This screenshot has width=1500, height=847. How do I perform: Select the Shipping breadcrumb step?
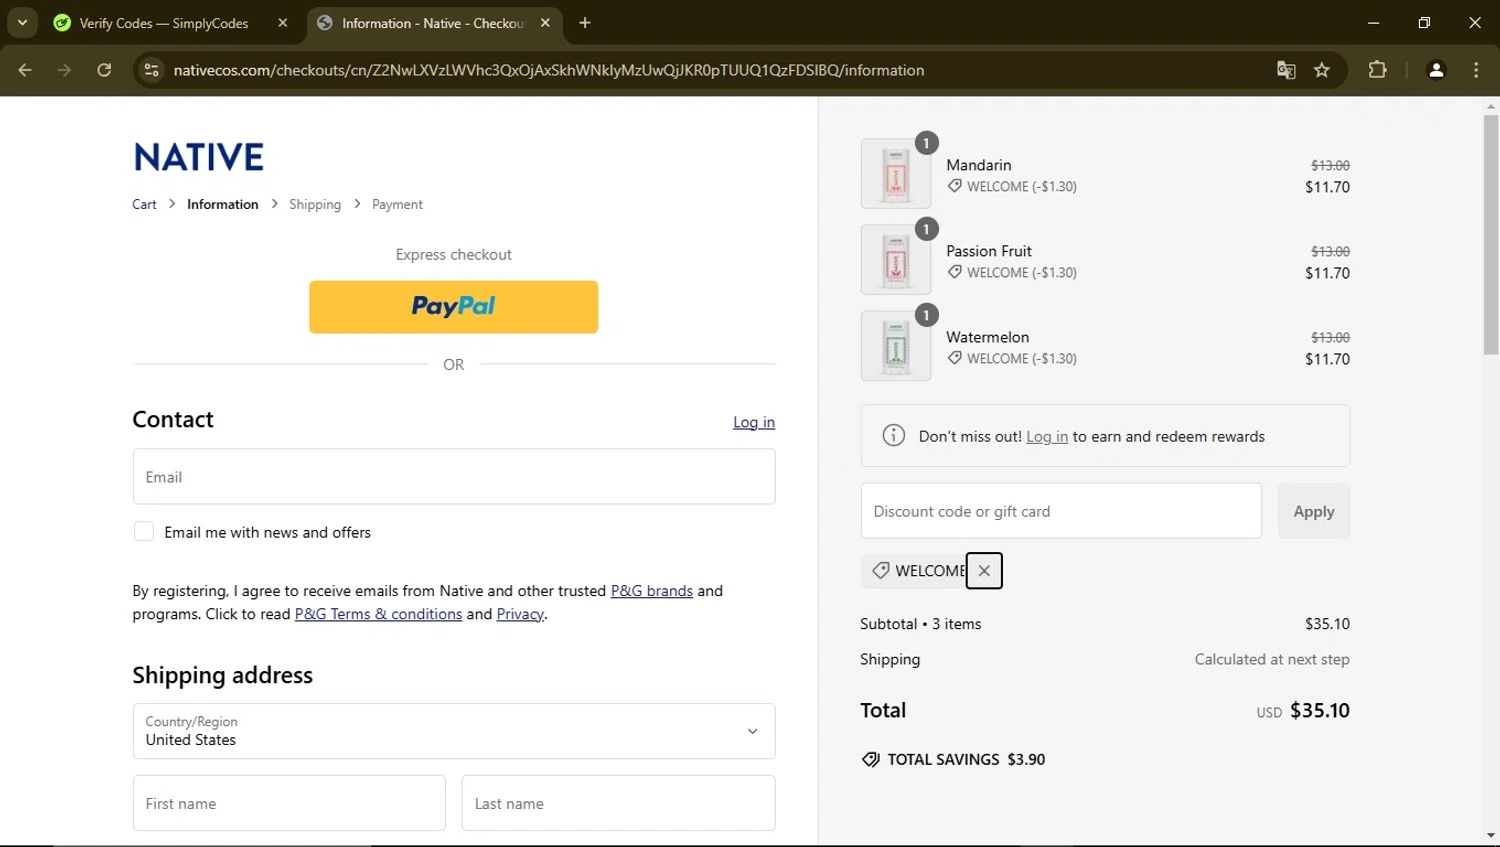(x=315, y=204)
